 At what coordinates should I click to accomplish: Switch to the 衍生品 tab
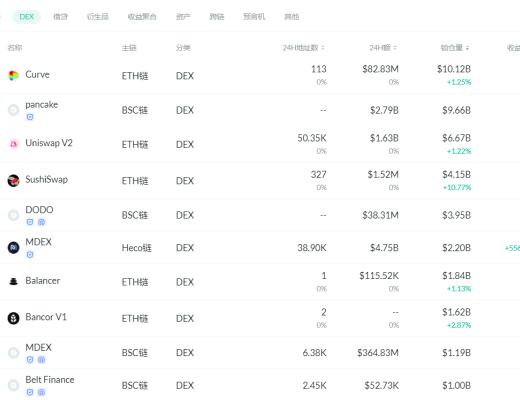click(98, 17)
